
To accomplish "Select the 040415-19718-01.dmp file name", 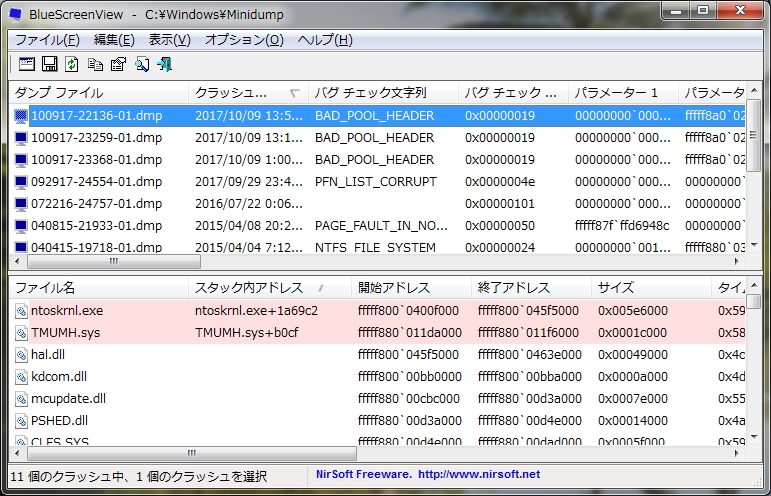I will [96, 247].
